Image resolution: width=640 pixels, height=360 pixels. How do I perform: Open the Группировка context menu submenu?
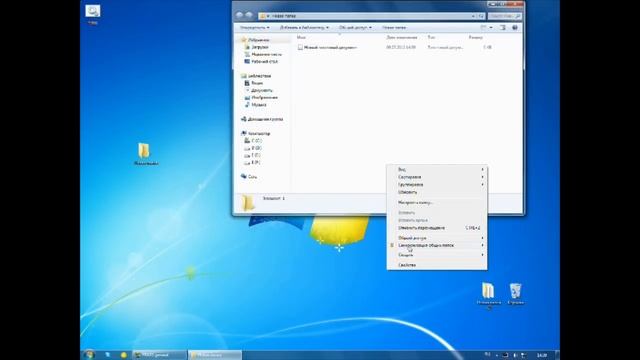[437, 184]
